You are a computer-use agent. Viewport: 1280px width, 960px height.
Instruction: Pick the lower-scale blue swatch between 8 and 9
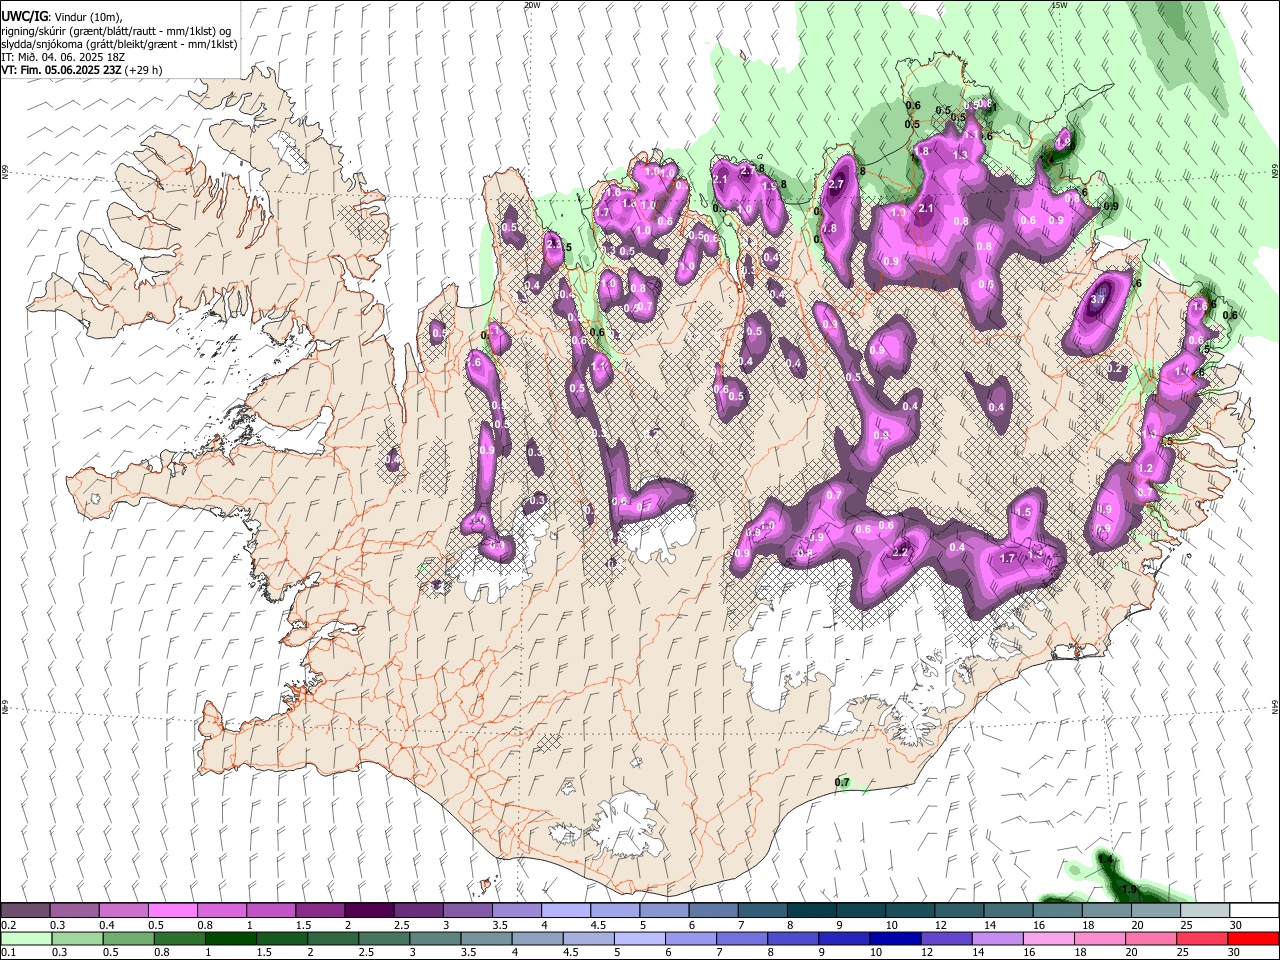[x=792, y=938]
